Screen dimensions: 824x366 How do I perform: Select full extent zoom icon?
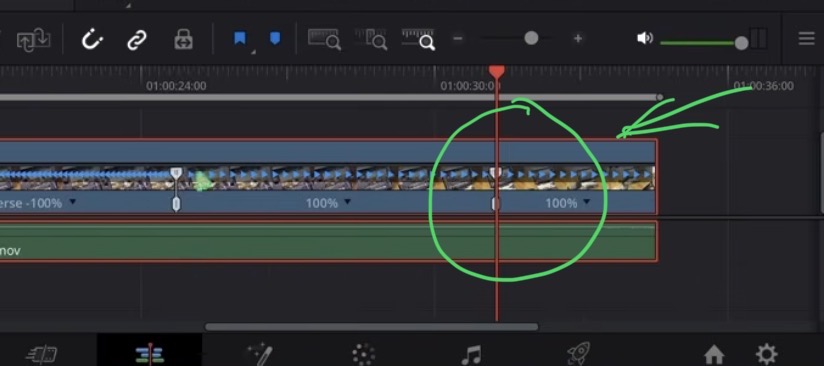click(x=324, y=39)
